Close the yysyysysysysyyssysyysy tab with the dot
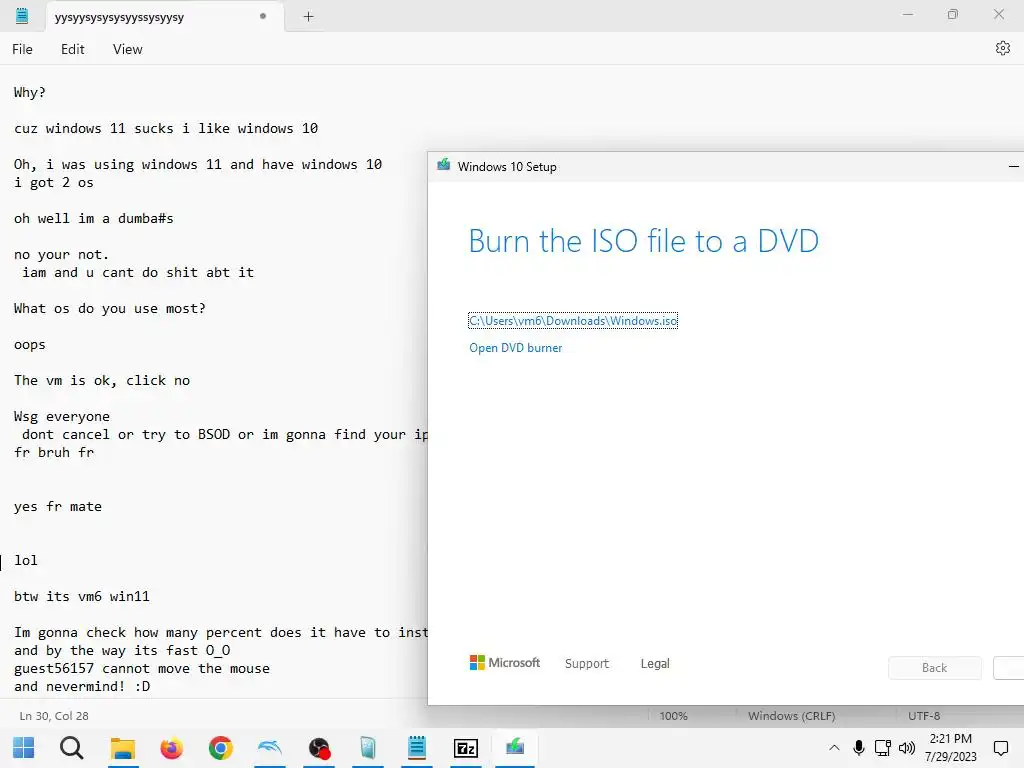This screenshot has height=768, width=1024. [x=263, y=16]
